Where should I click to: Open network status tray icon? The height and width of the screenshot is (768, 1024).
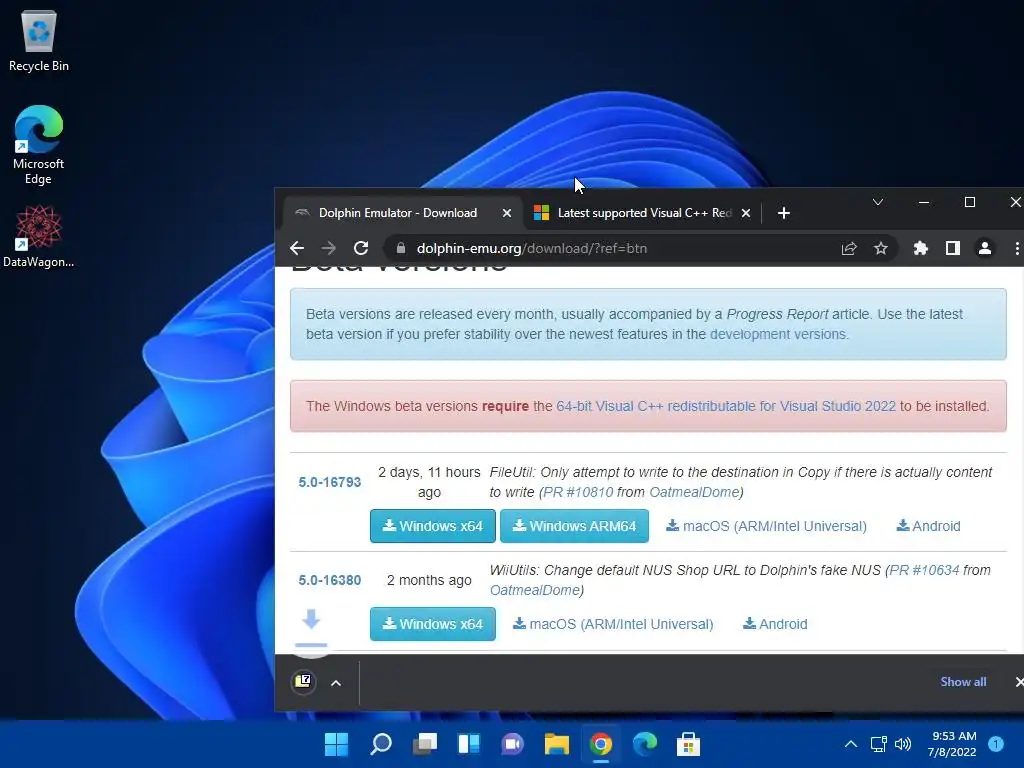(x=878, y=744)
